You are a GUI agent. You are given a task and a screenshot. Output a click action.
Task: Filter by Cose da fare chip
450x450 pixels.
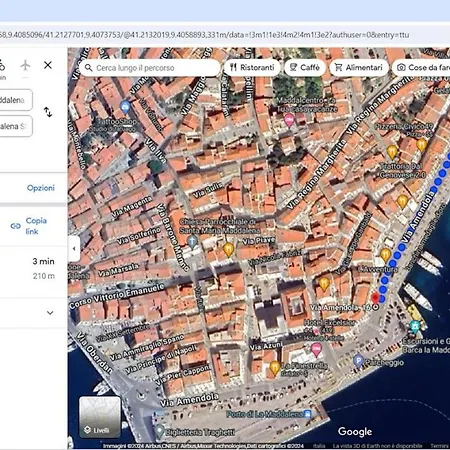click(422, 67)
